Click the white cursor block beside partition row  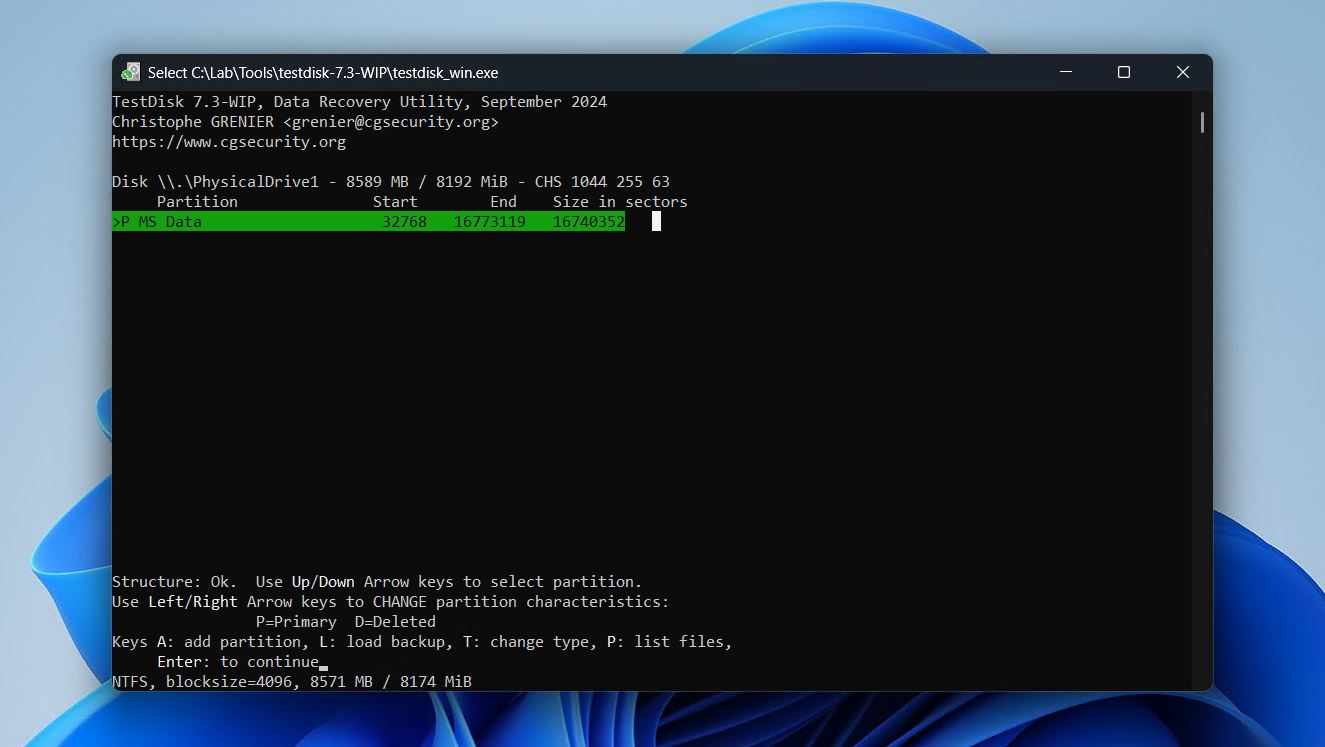click(x=656, y=222)
